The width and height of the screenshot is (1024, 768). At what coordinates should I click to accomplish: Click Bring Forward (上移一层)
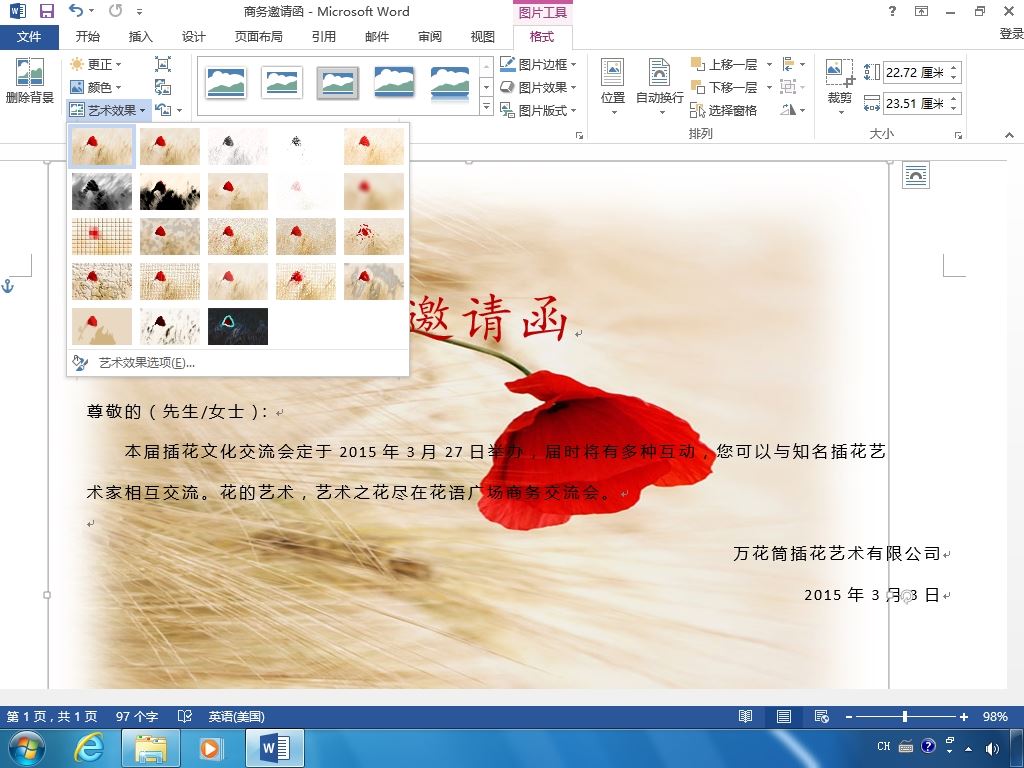(724, 64)
